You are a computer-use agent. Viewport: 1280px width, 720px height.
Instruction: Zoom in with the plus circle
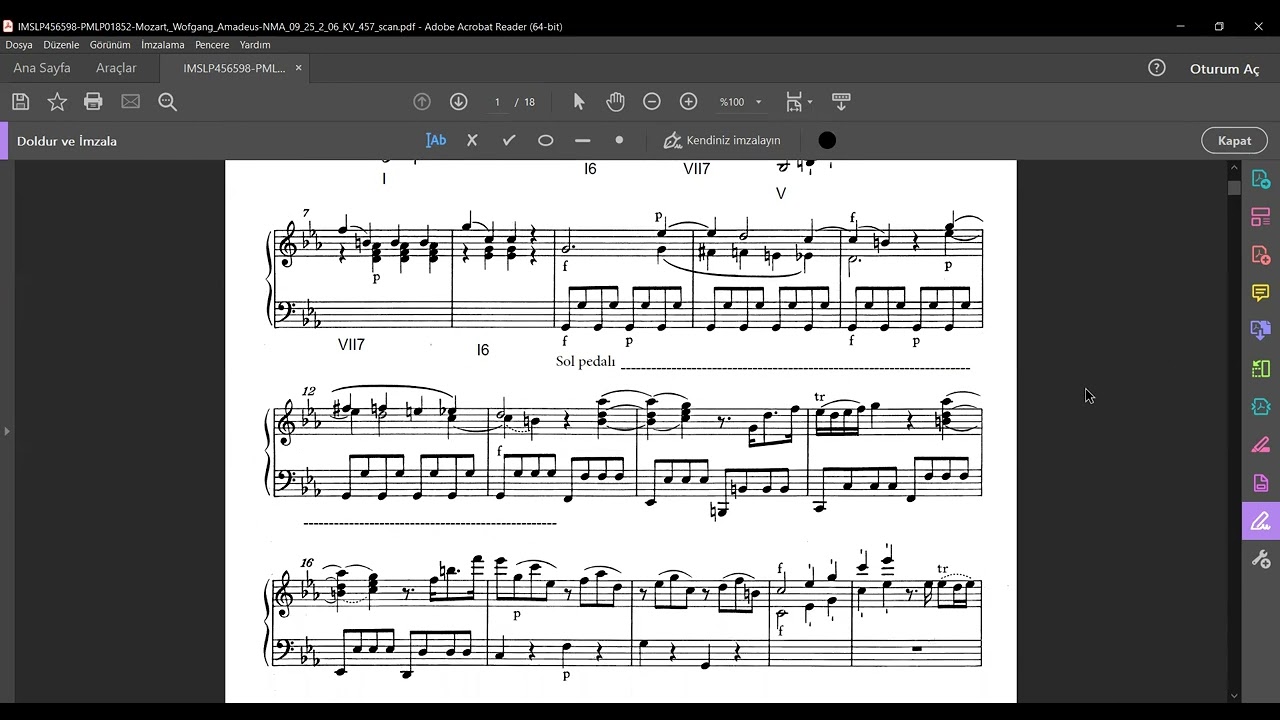click(x=688, y=102)
